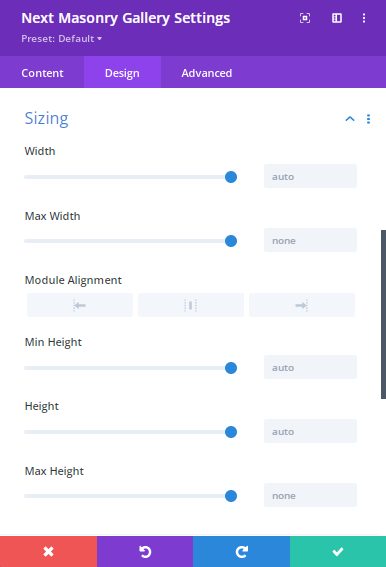Collapse the section via the Sizing title
This screenshot has width=386, height=567.
click(46, 119)
